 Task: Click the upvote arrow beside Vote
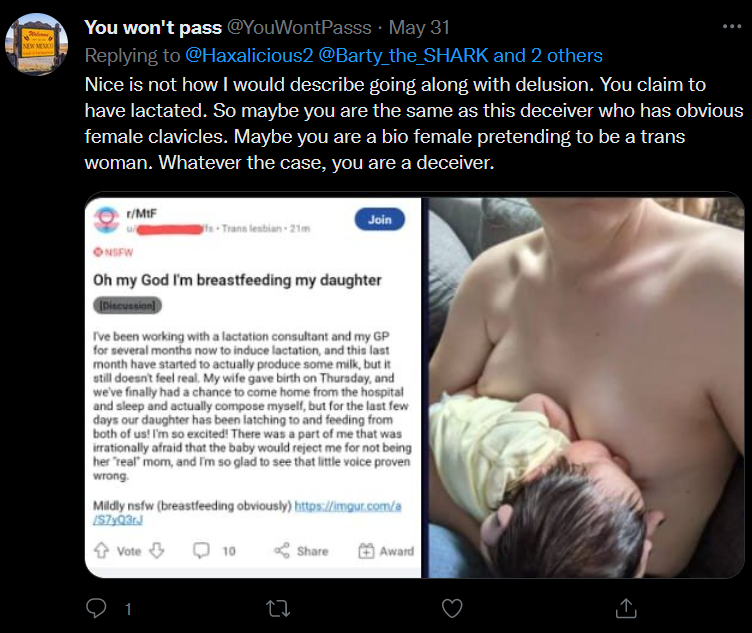(x=101, y=551)
